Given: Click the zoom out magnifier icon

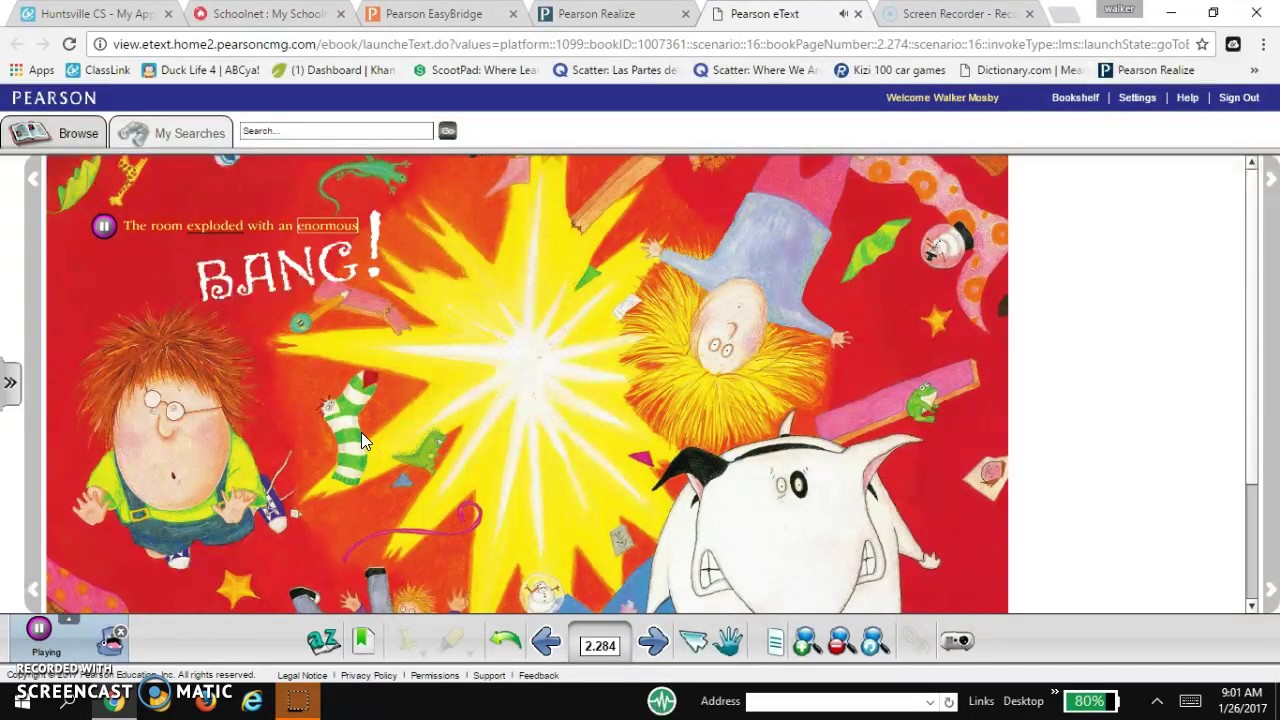Looking at the screenshot, I should pyautogui.click(x=841, y=641).
